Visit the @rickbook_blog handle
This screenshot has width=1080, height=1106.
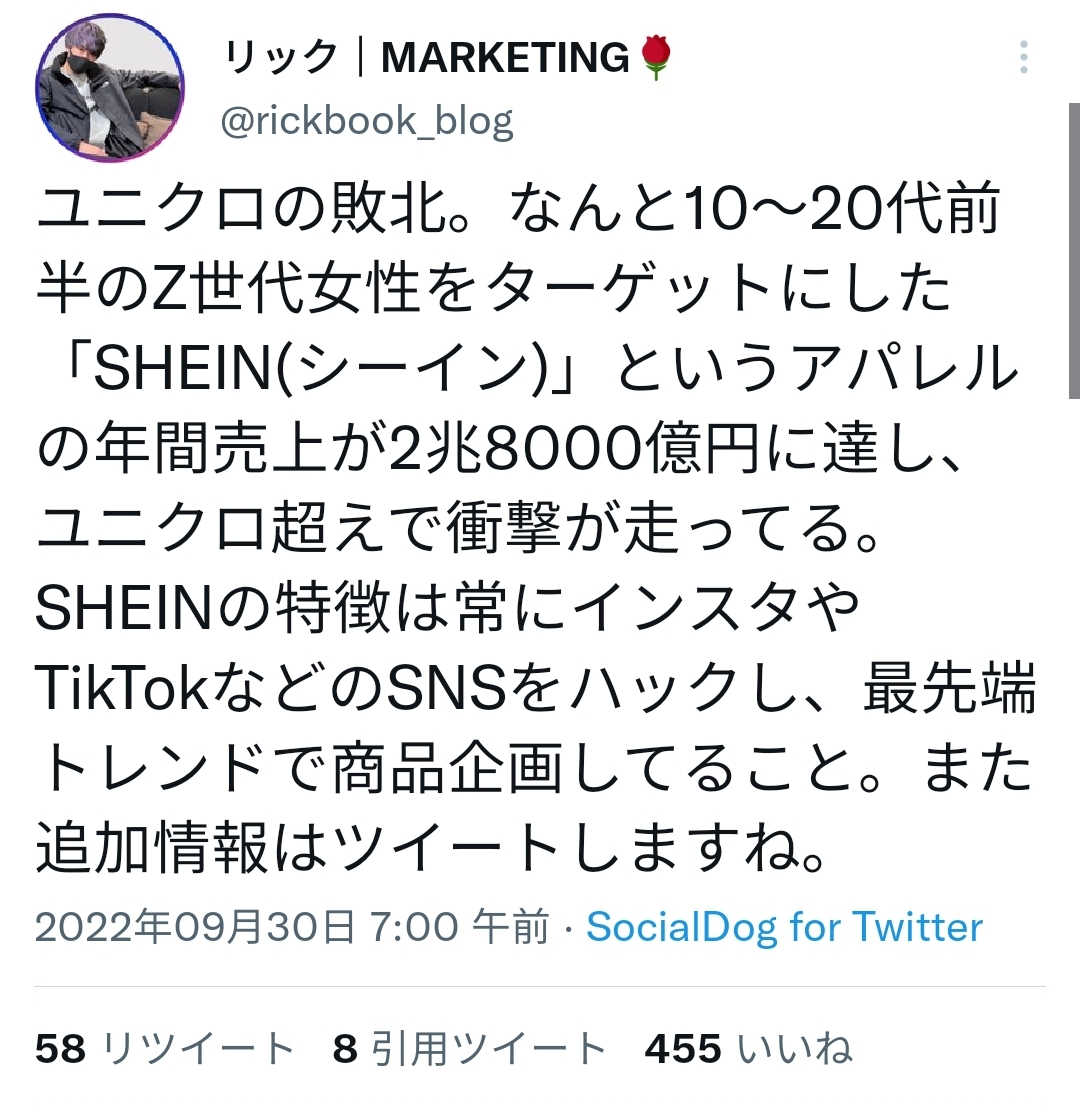coord(366,121)
